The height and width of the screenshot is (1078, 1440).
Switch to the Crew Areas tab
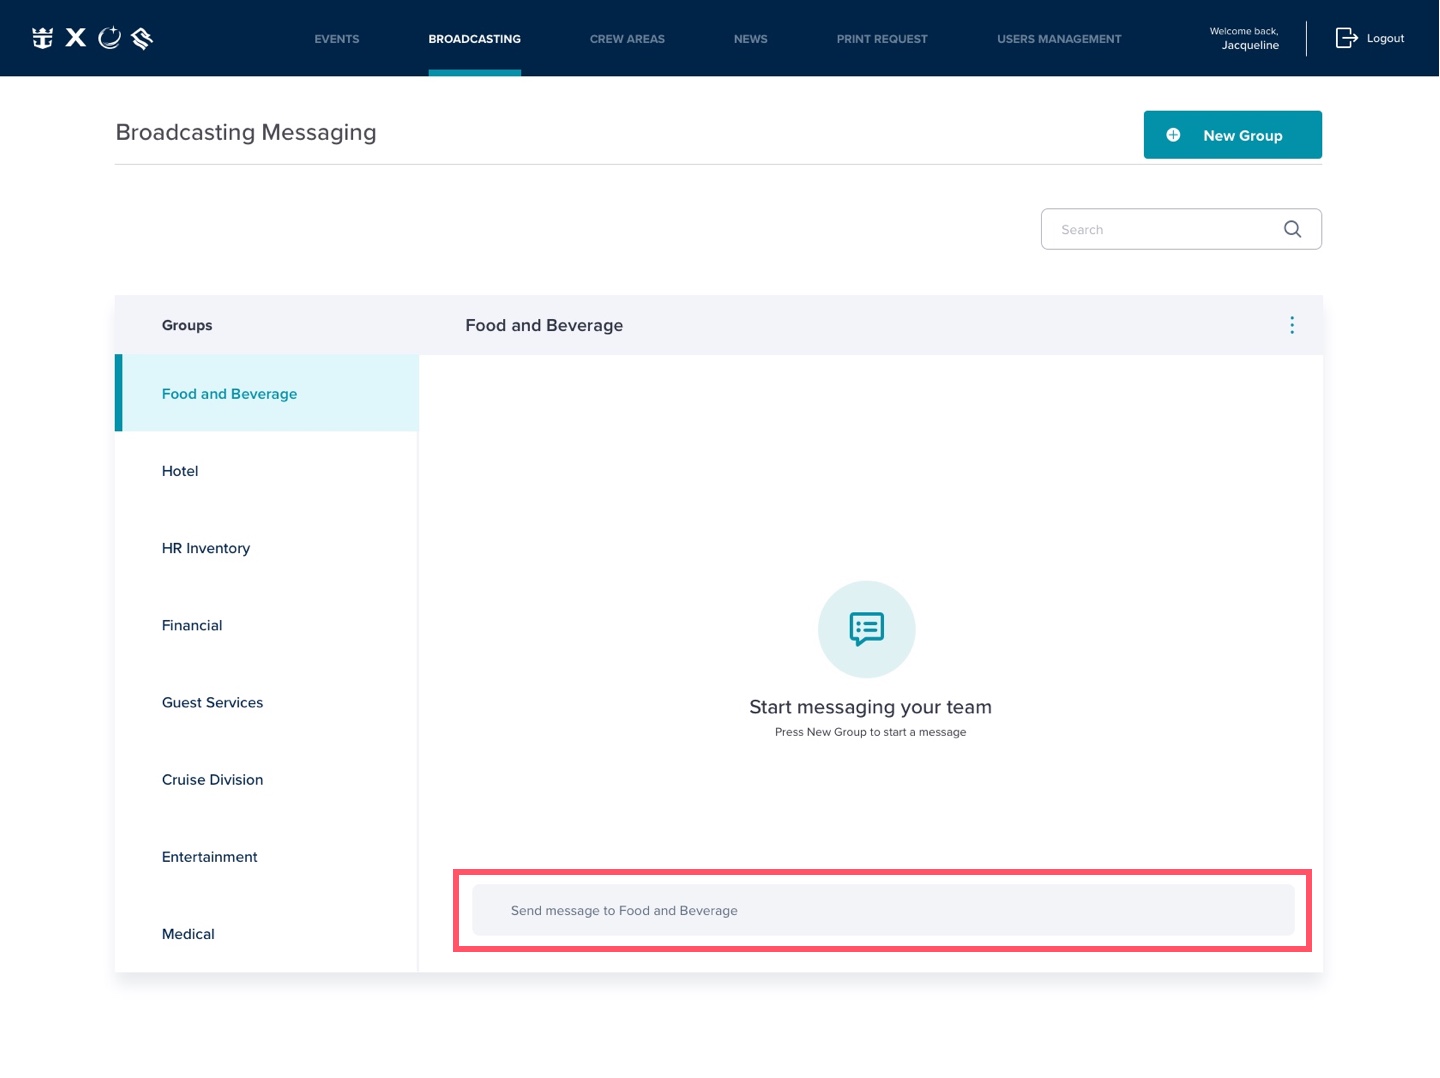coord(627,39)
